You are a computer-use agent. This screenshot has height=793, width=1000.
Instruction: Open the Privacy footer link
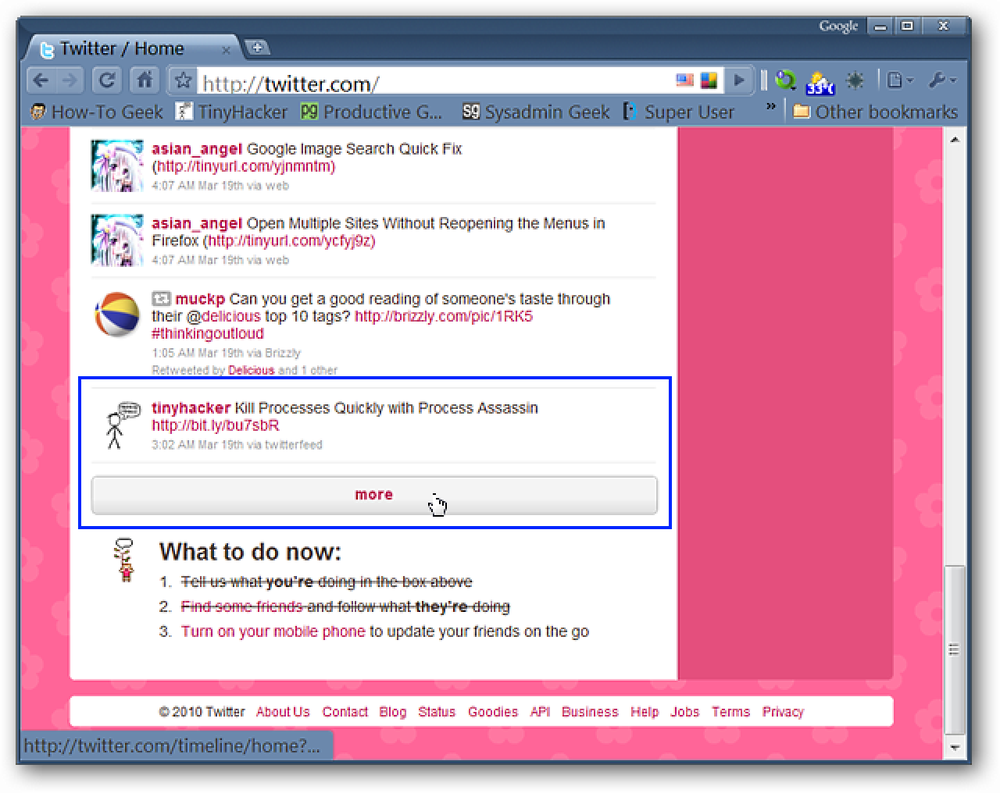click(783, 712)
